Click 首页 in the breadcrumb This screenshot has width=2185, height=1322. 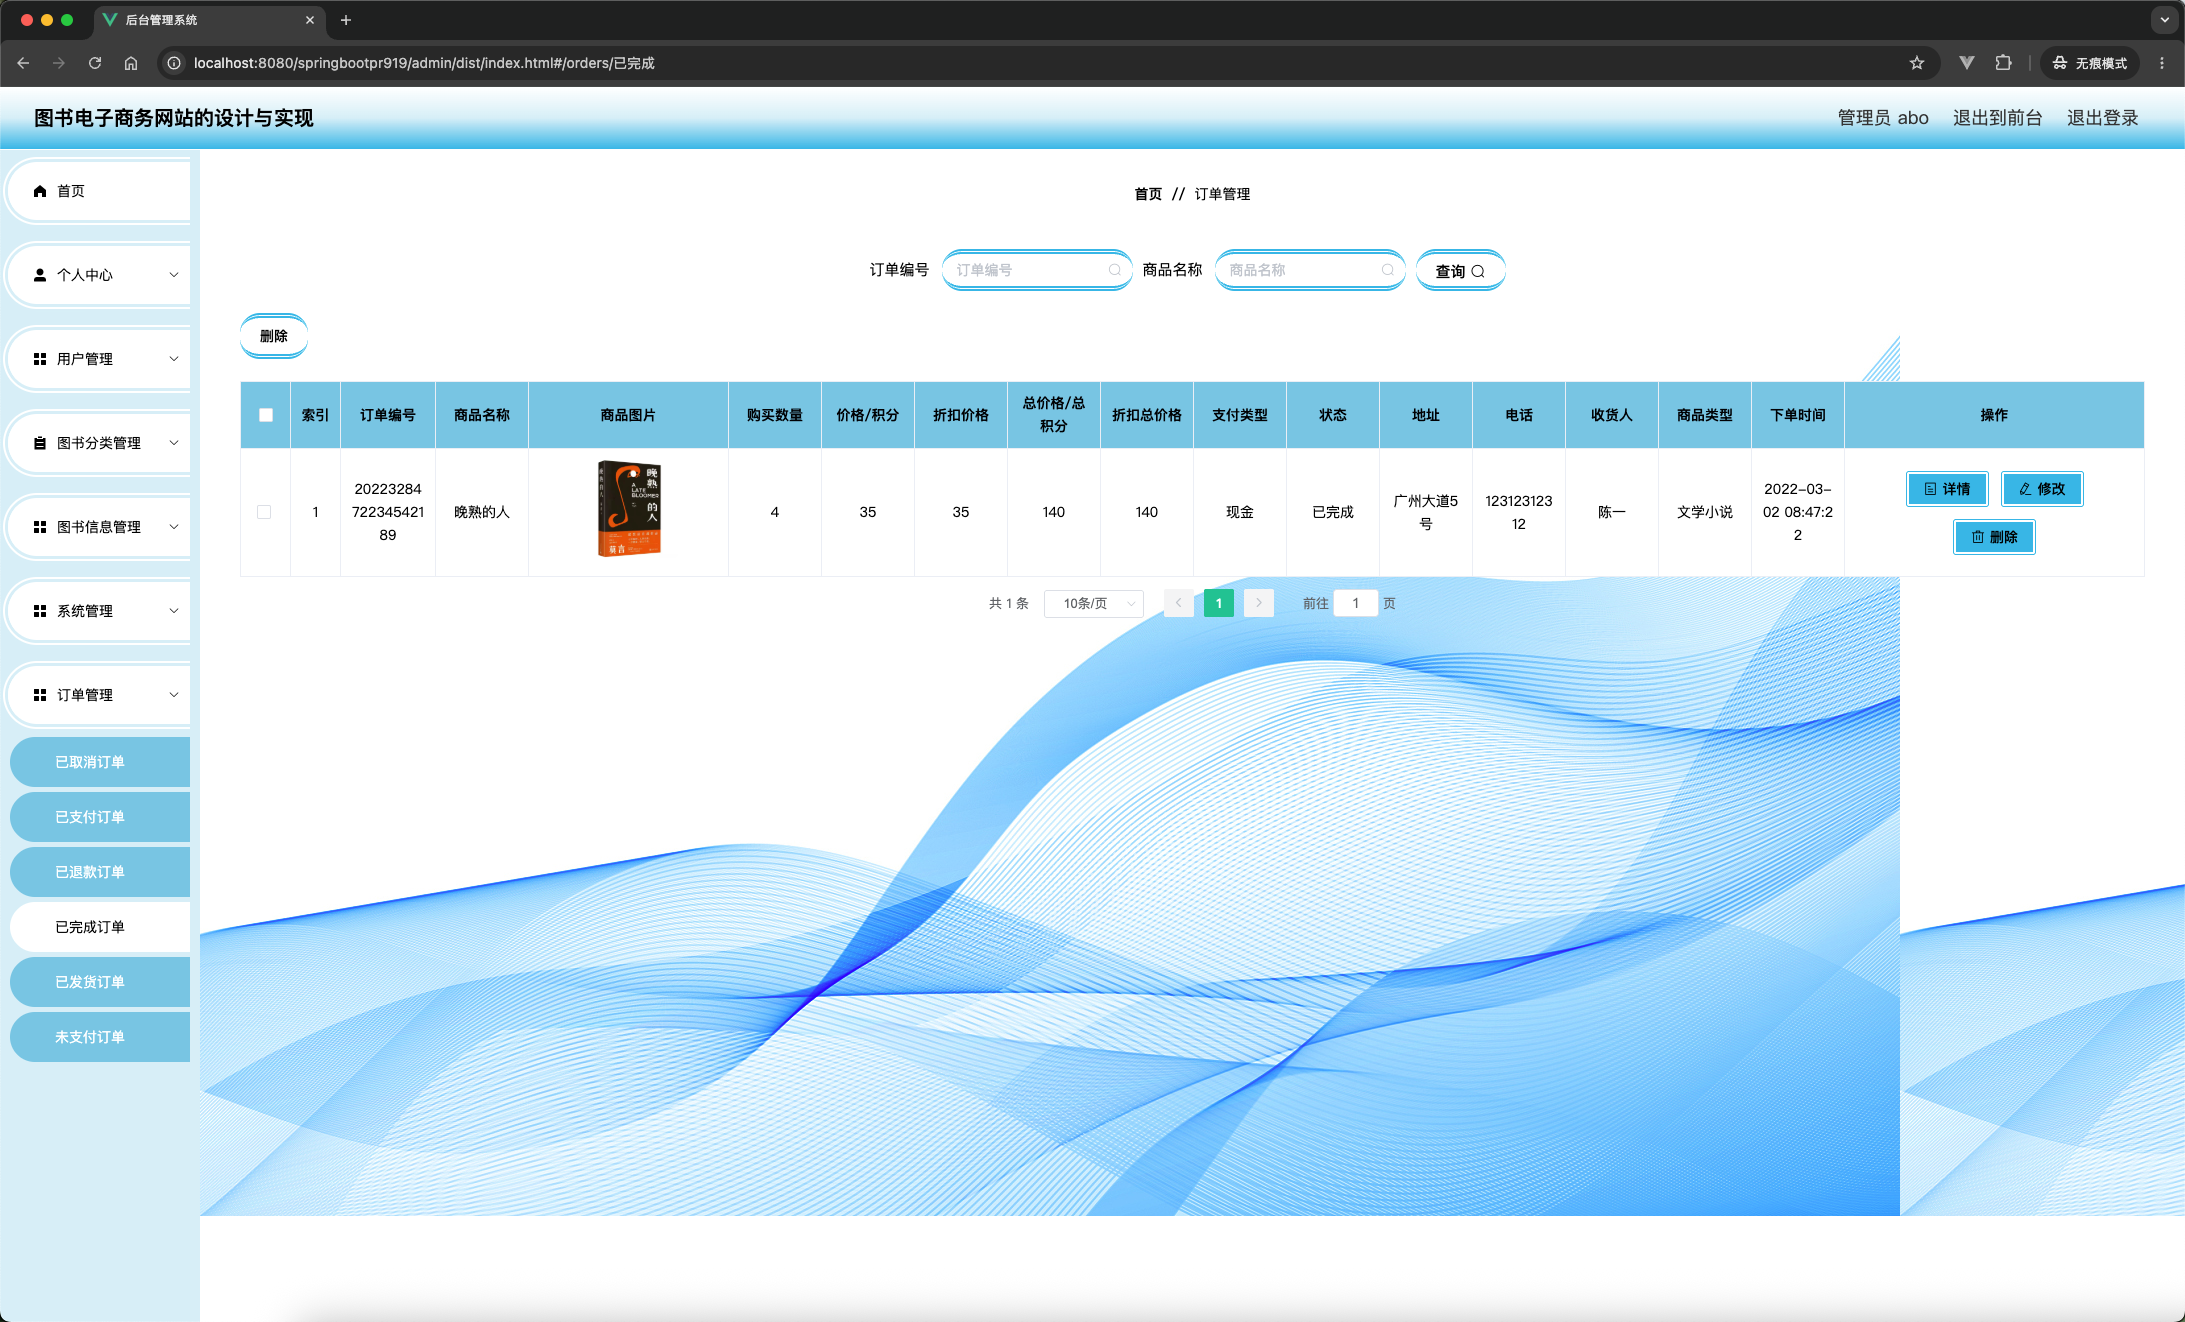click(x=1148, y=194)
